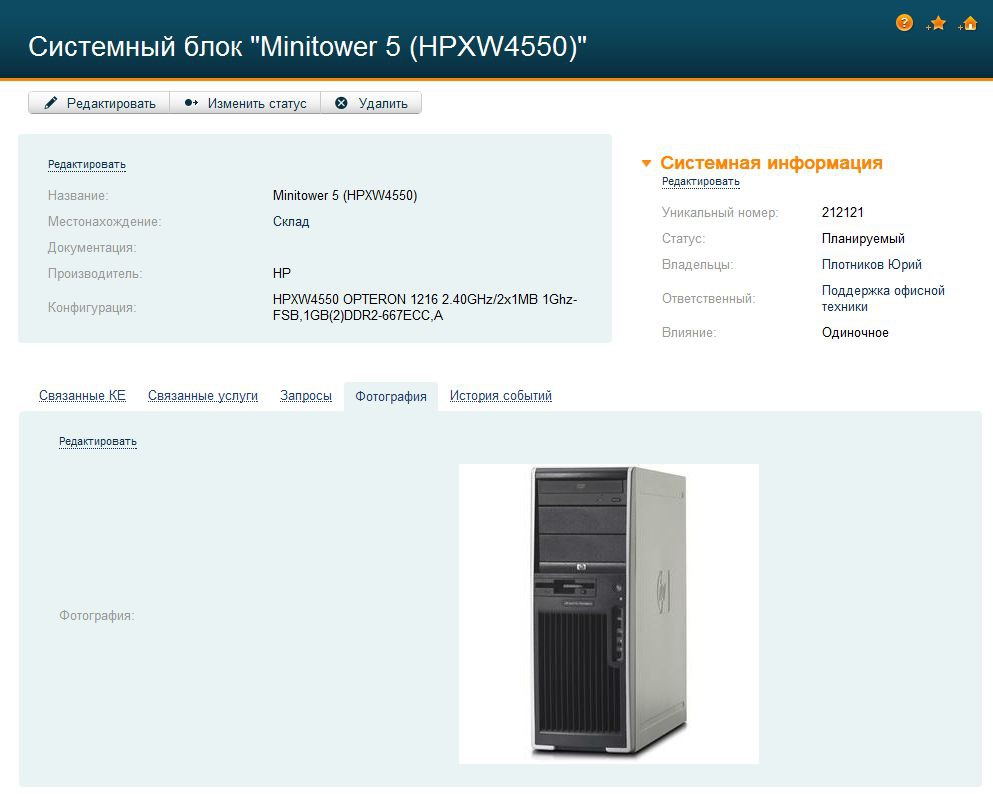Click Редактировать link in the photo panel
Screen dimensions: 993x794
tap(98, 441)
